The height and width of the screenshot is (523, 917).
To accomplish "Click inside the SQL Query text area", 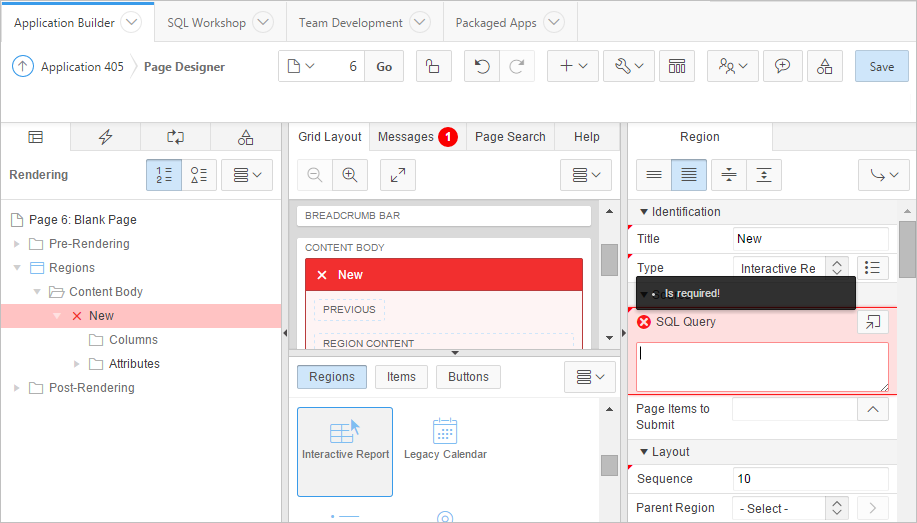I will click(762, 367).
